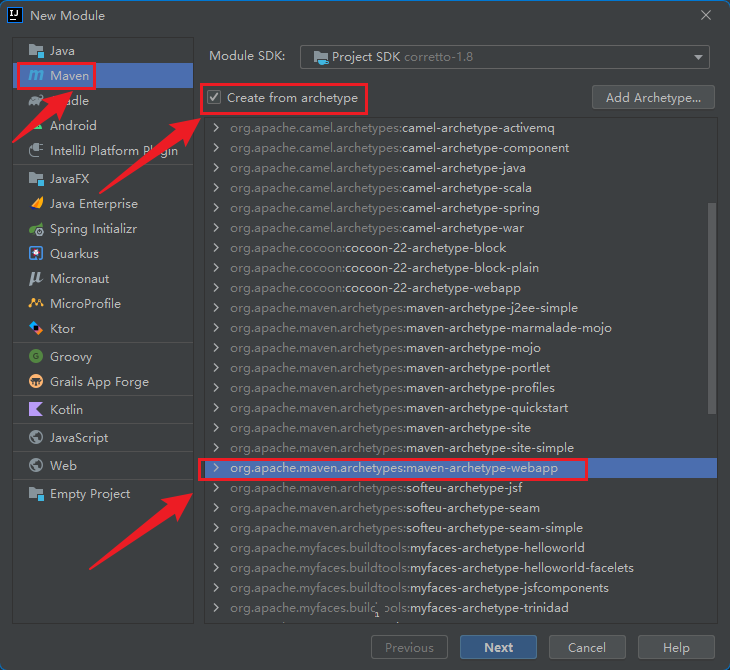
Task: Click the Add Archetype... button
Action: [x=654, y=97]
